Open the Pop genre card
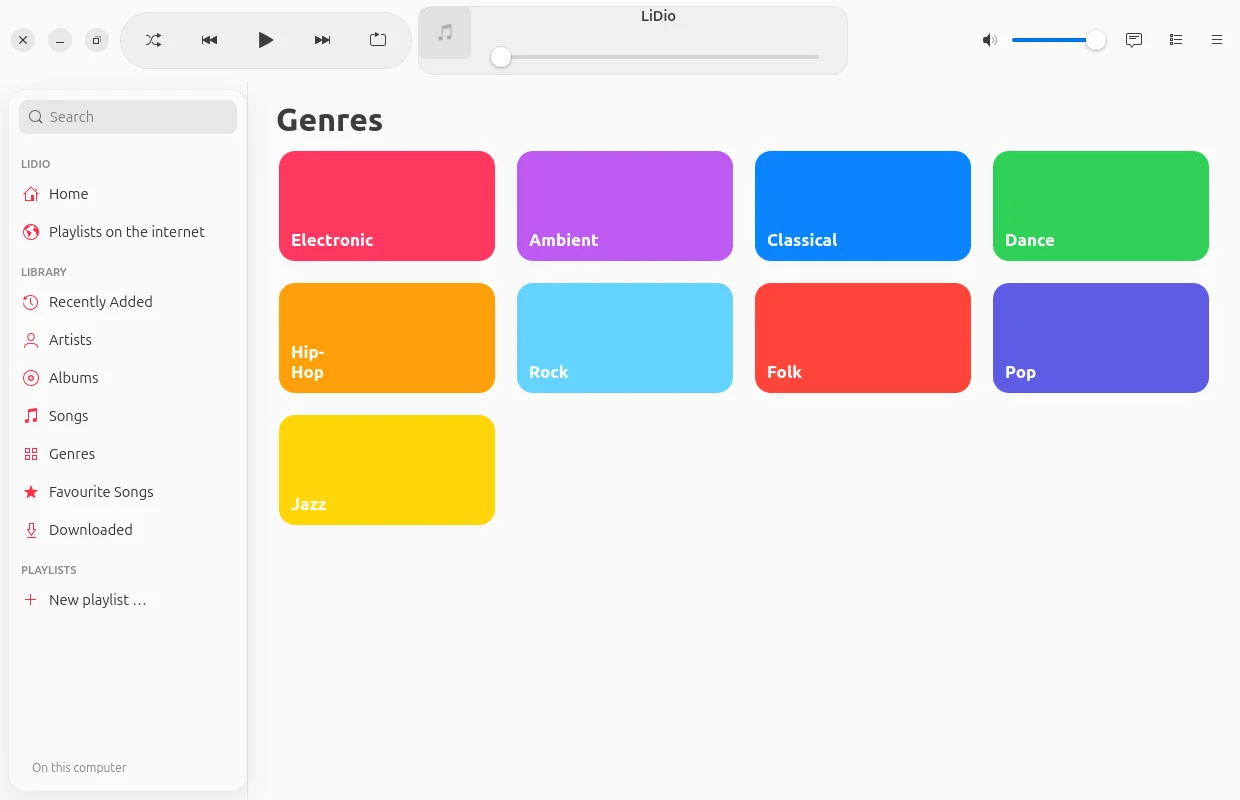The height and width of the screenshot is (800, 1240). (1101, 338)
